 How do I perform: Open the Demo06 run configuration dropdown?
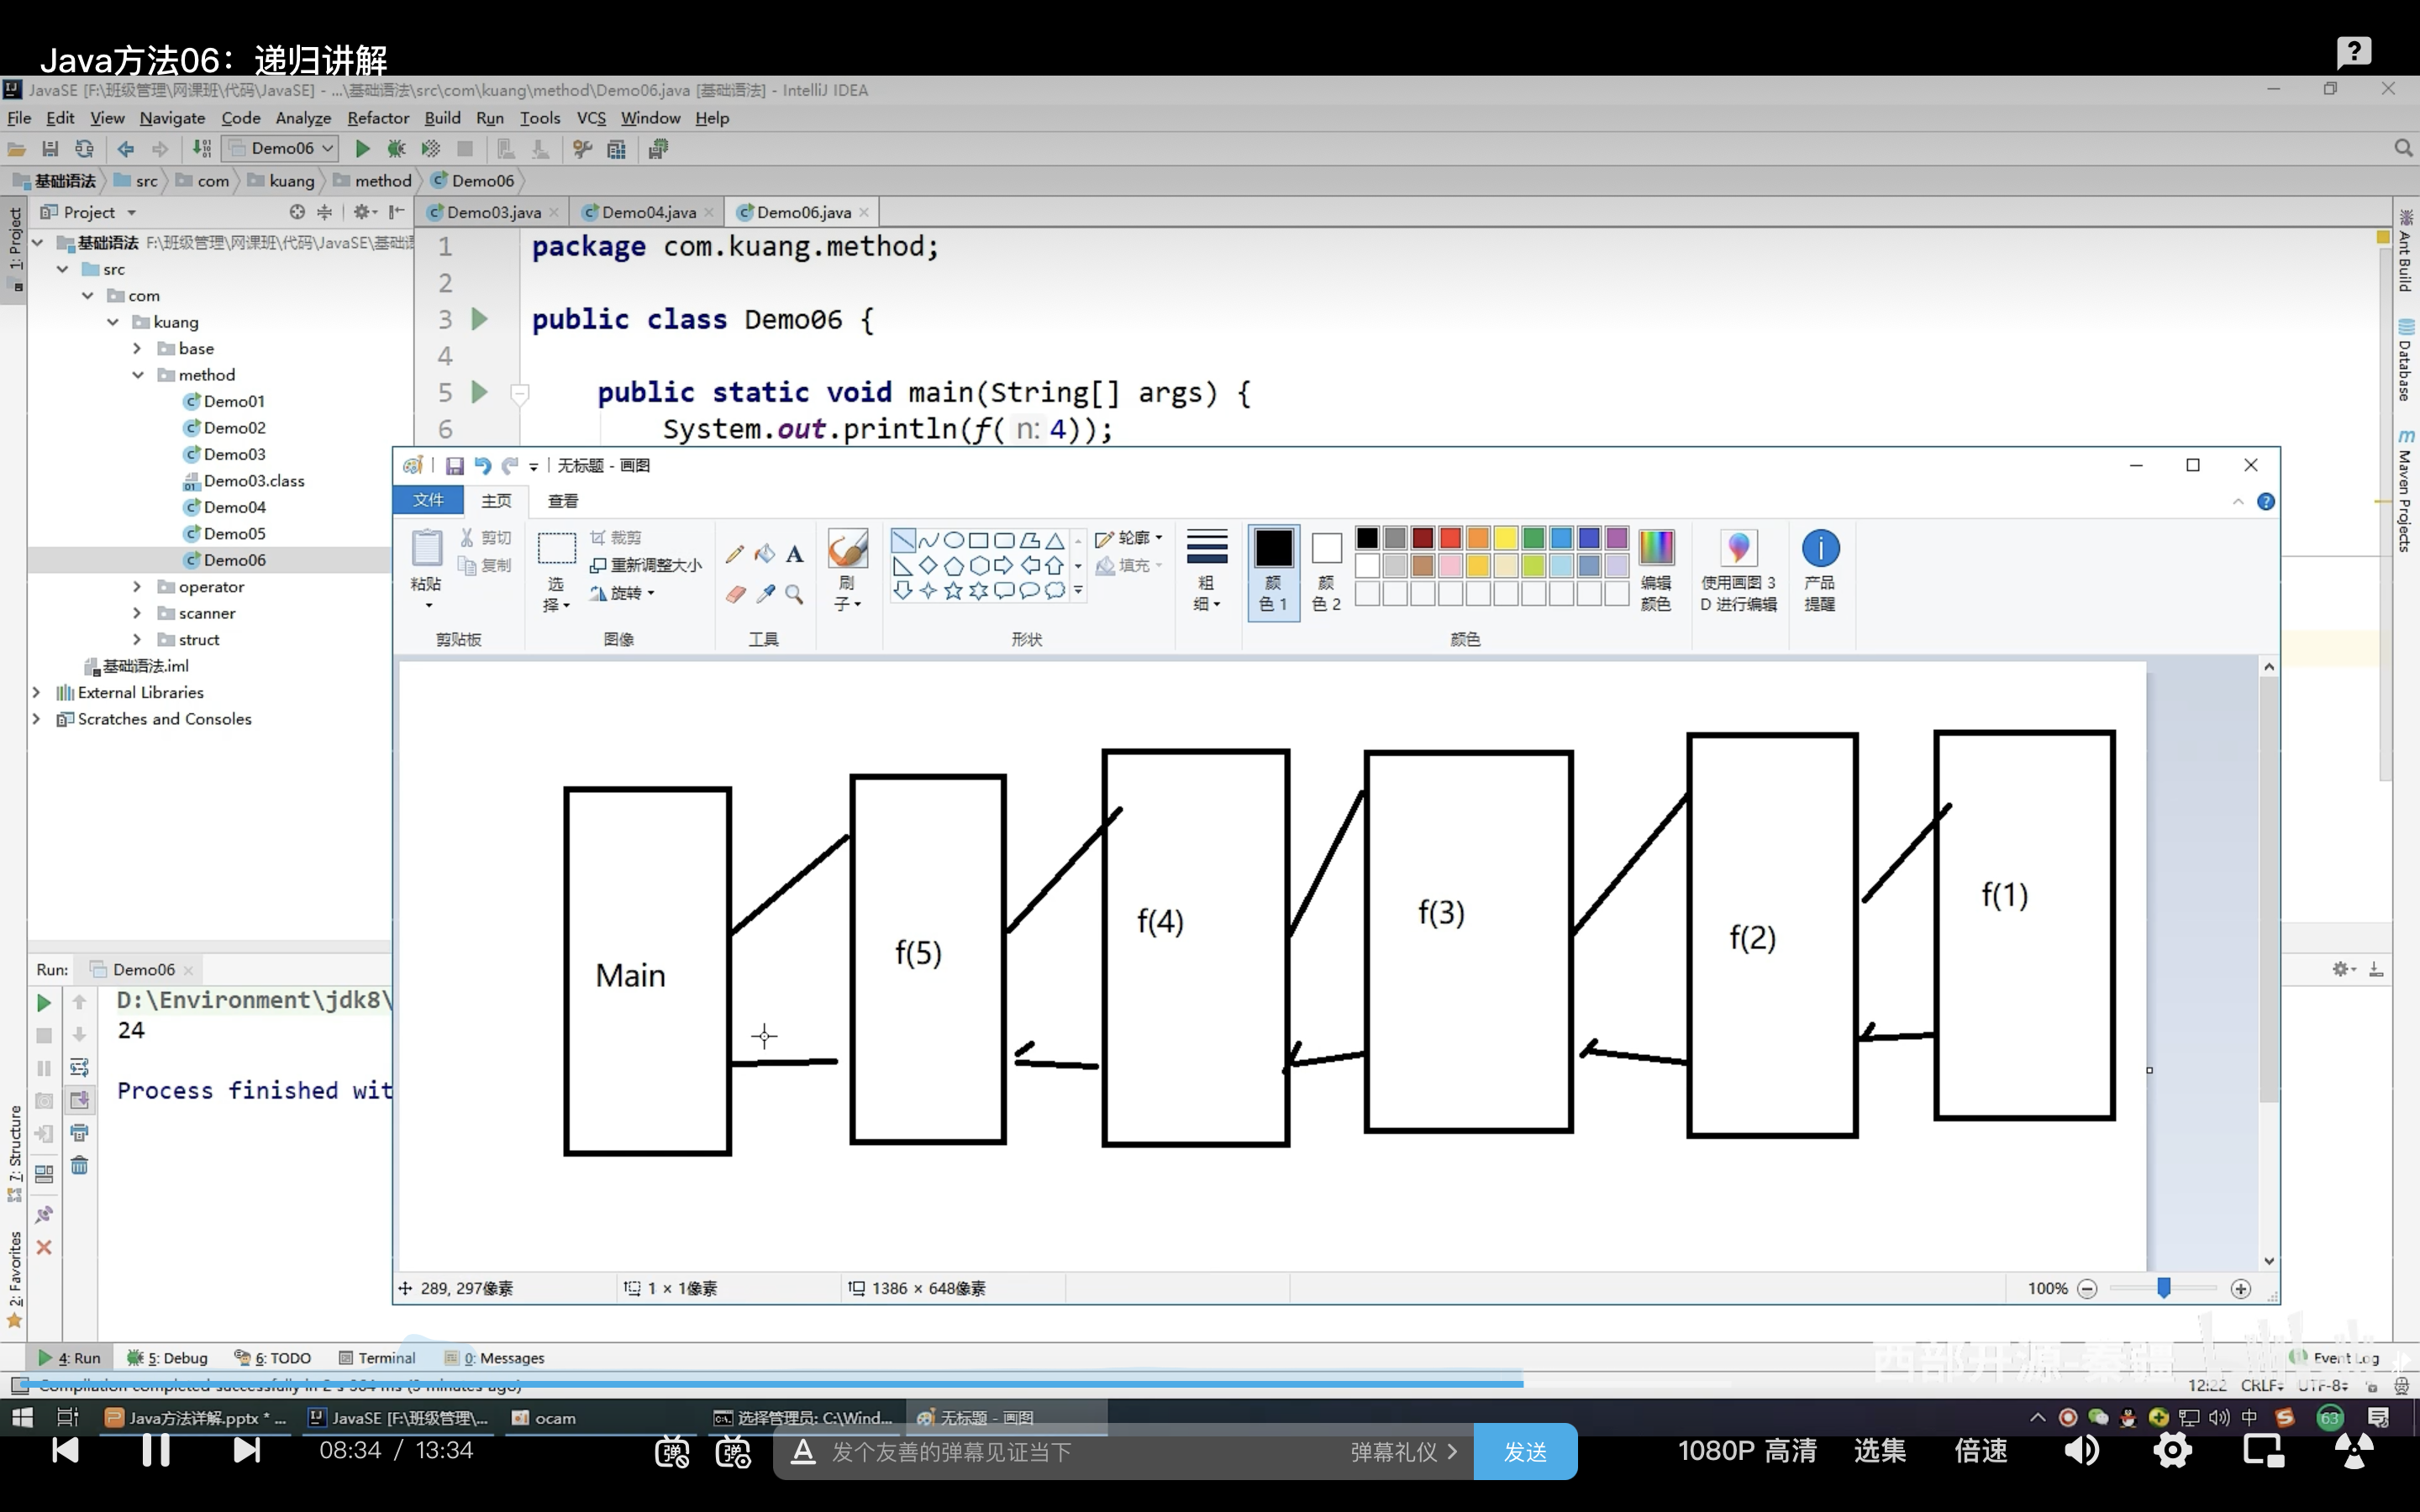pyautogui.click(x=282, y=149)
